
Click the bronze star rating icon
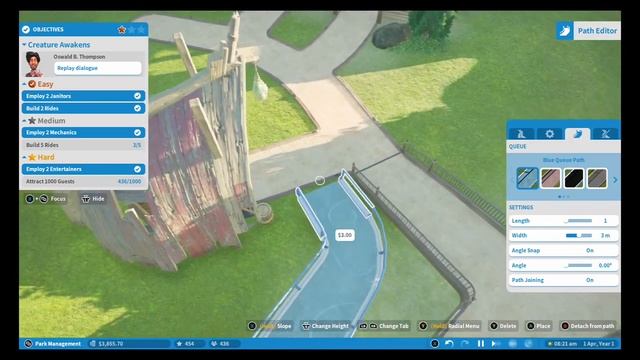(x=122, y=29)
